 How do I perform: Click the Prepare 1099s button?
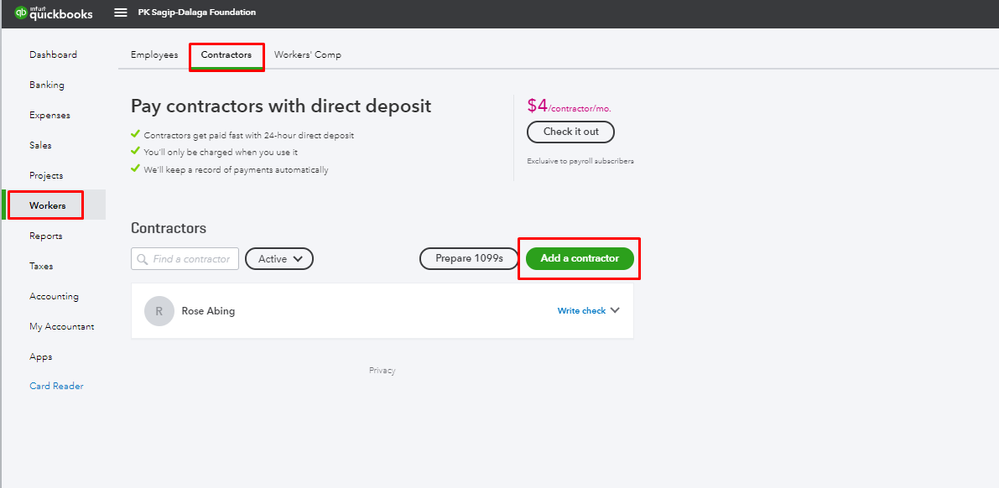pos(469,259)
